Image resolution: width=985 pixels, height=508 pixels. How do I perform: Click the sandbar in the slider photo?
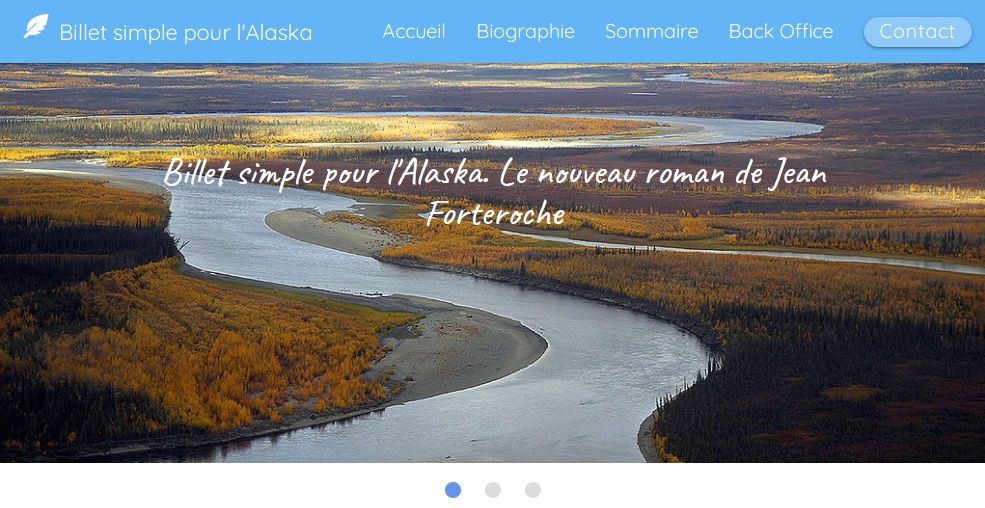point(465,352)
